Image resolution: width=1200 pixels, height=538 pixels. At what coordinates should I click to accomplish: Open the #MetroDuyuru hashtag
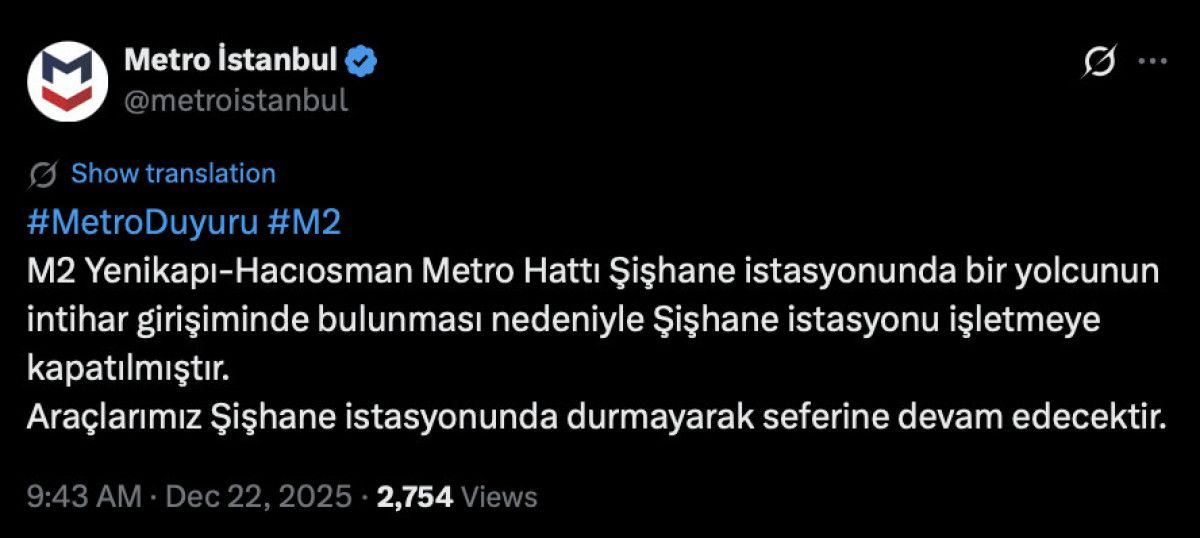[141, 223]
